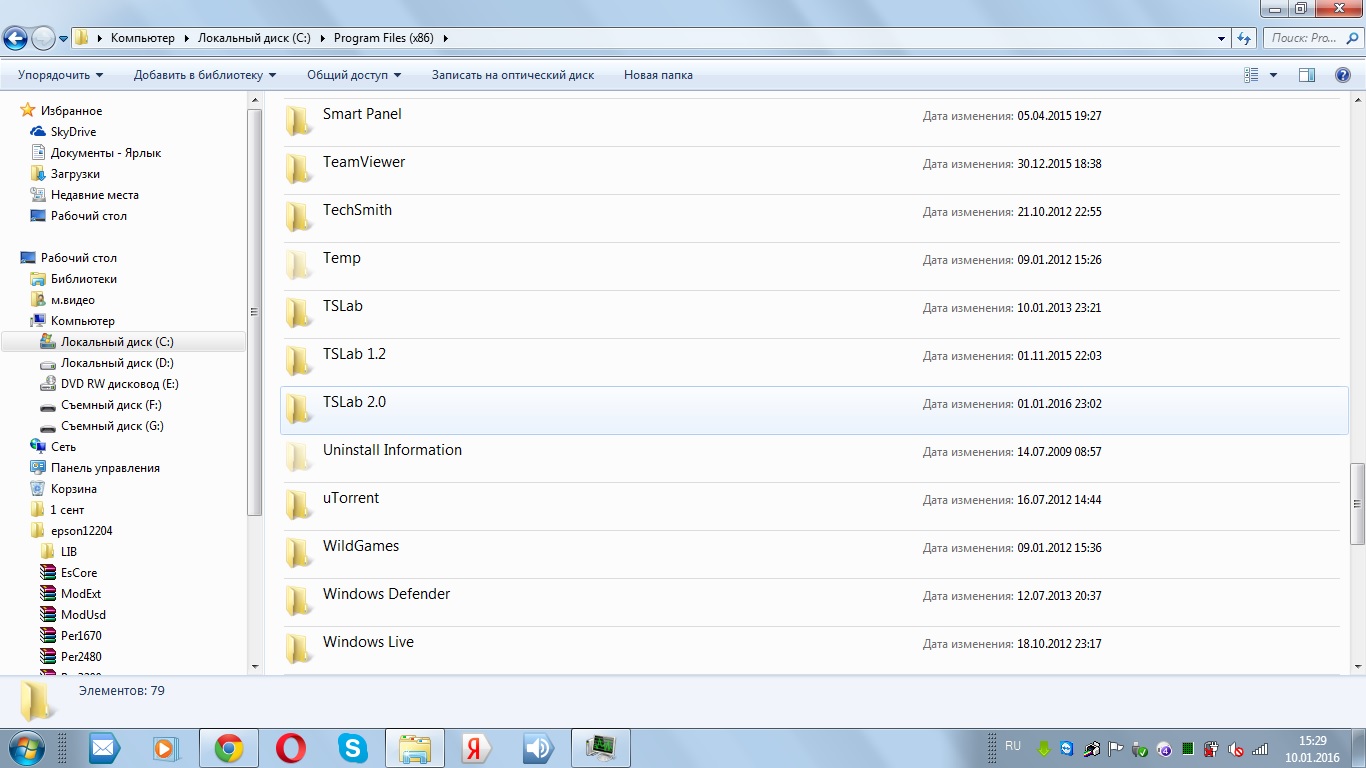Screen dimensions: 1366x768
Task: Click the TechSmith folder icon
Action: (298, 217)
